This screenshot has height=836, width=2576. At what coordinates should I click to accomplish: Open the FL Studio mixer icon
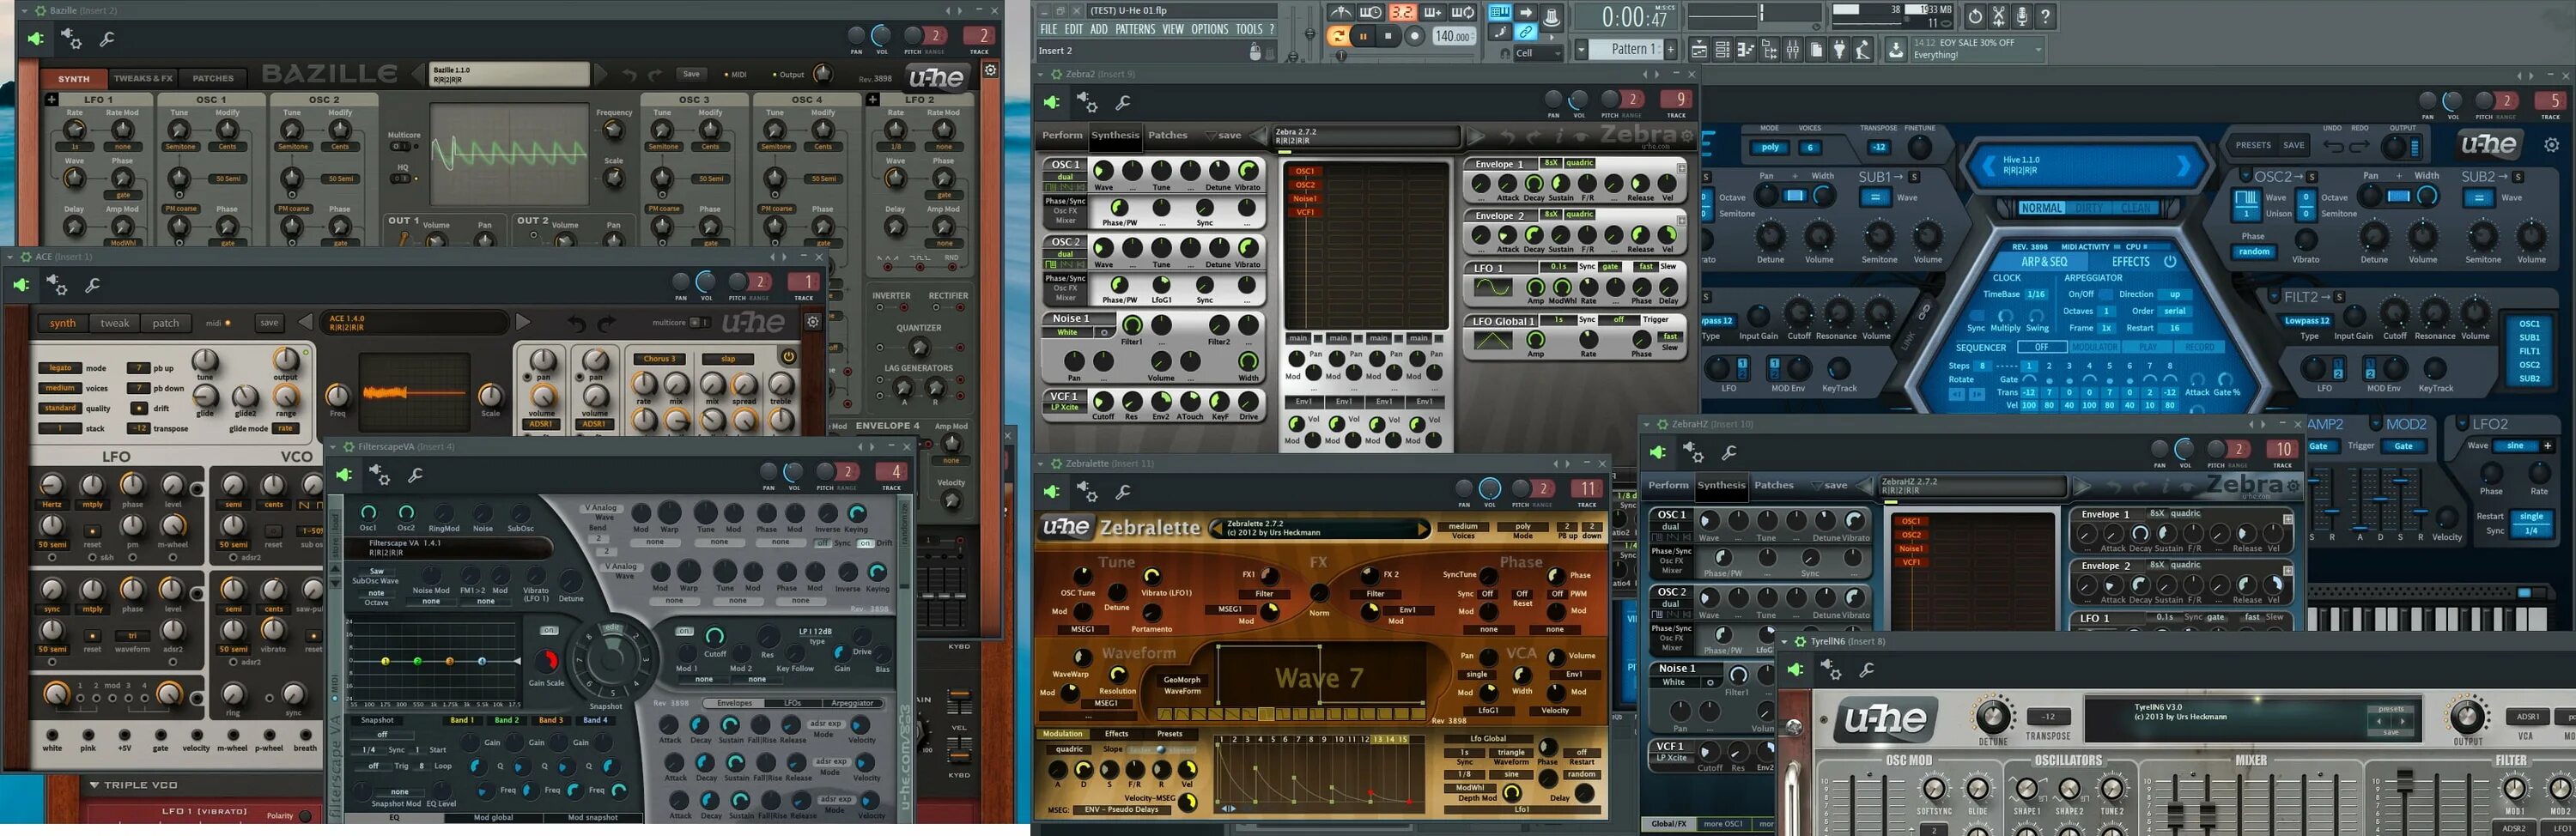[x=1793, y=49]
